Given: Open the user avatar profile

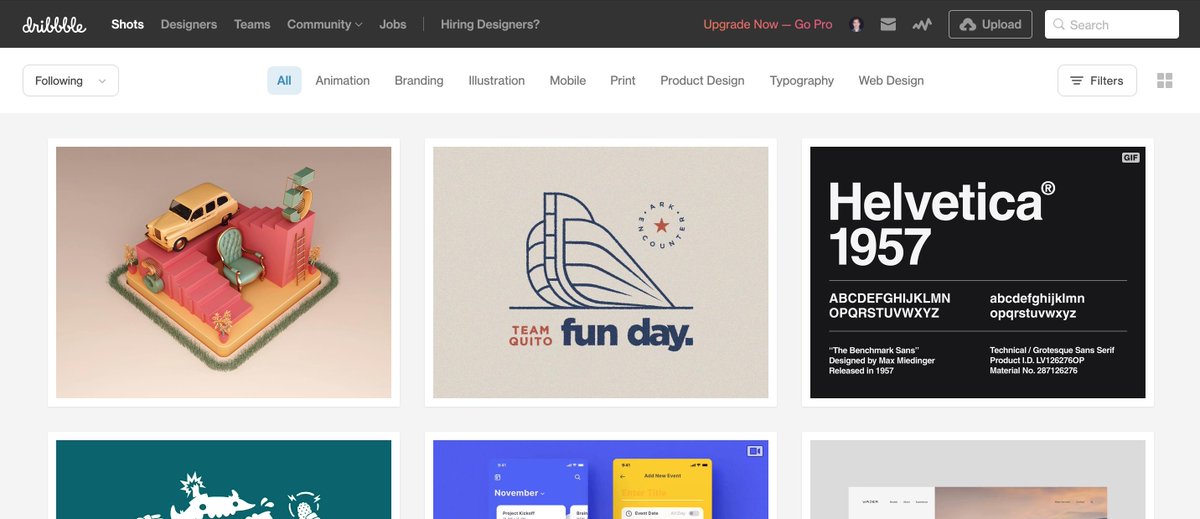Looking at the screenshot, I should pyautogui.click(x=856, y=24).
